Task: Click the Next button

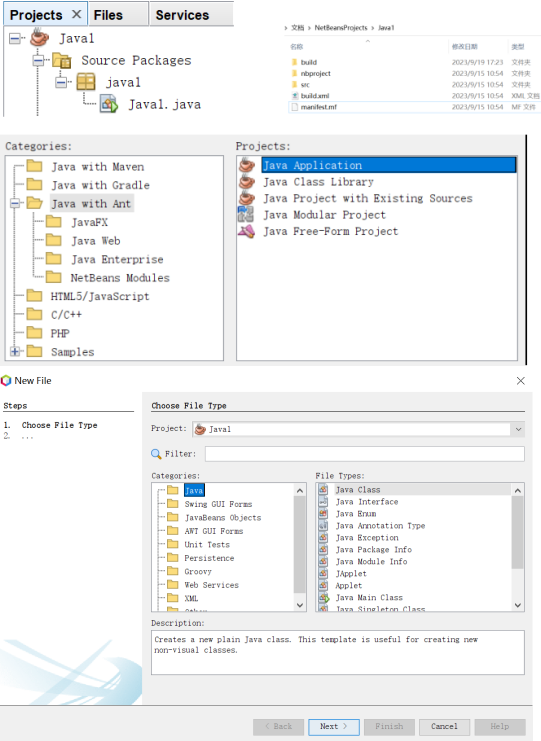Action: click(334, 726)
